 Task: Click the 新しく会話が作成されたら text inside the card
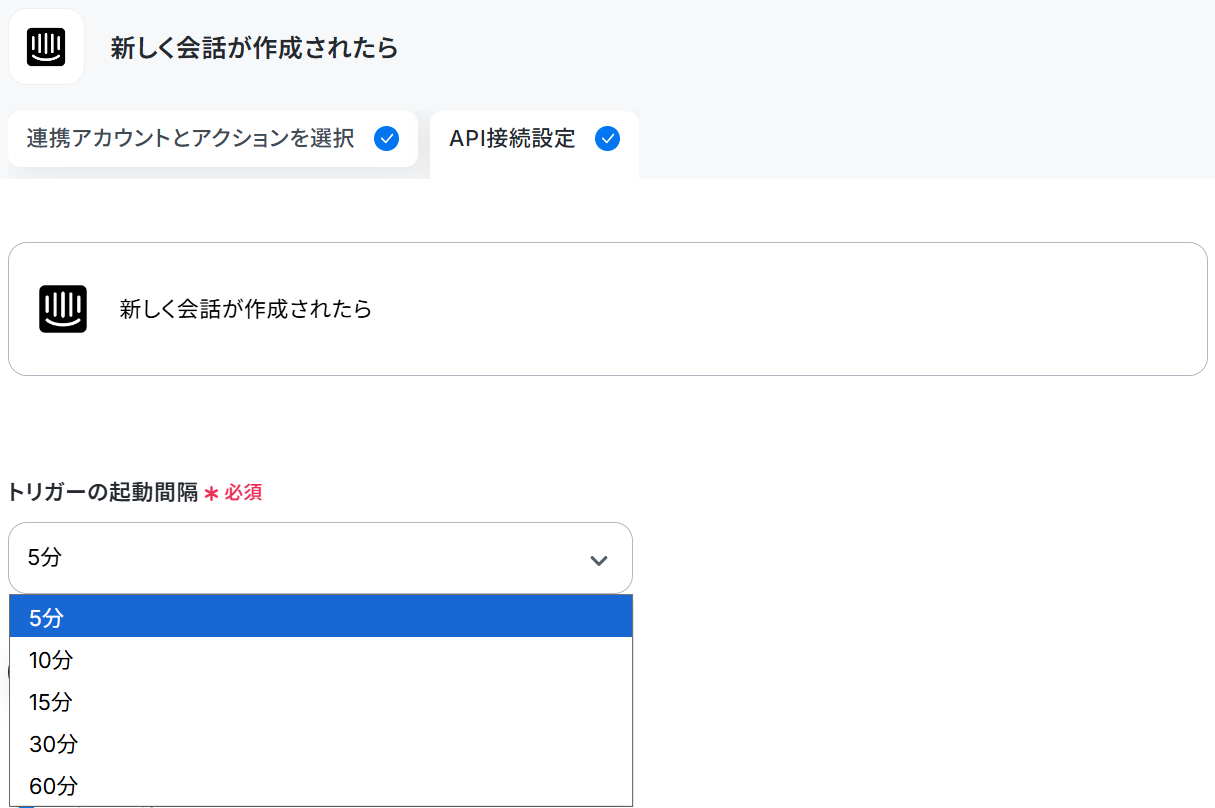(x=246, y=309)
